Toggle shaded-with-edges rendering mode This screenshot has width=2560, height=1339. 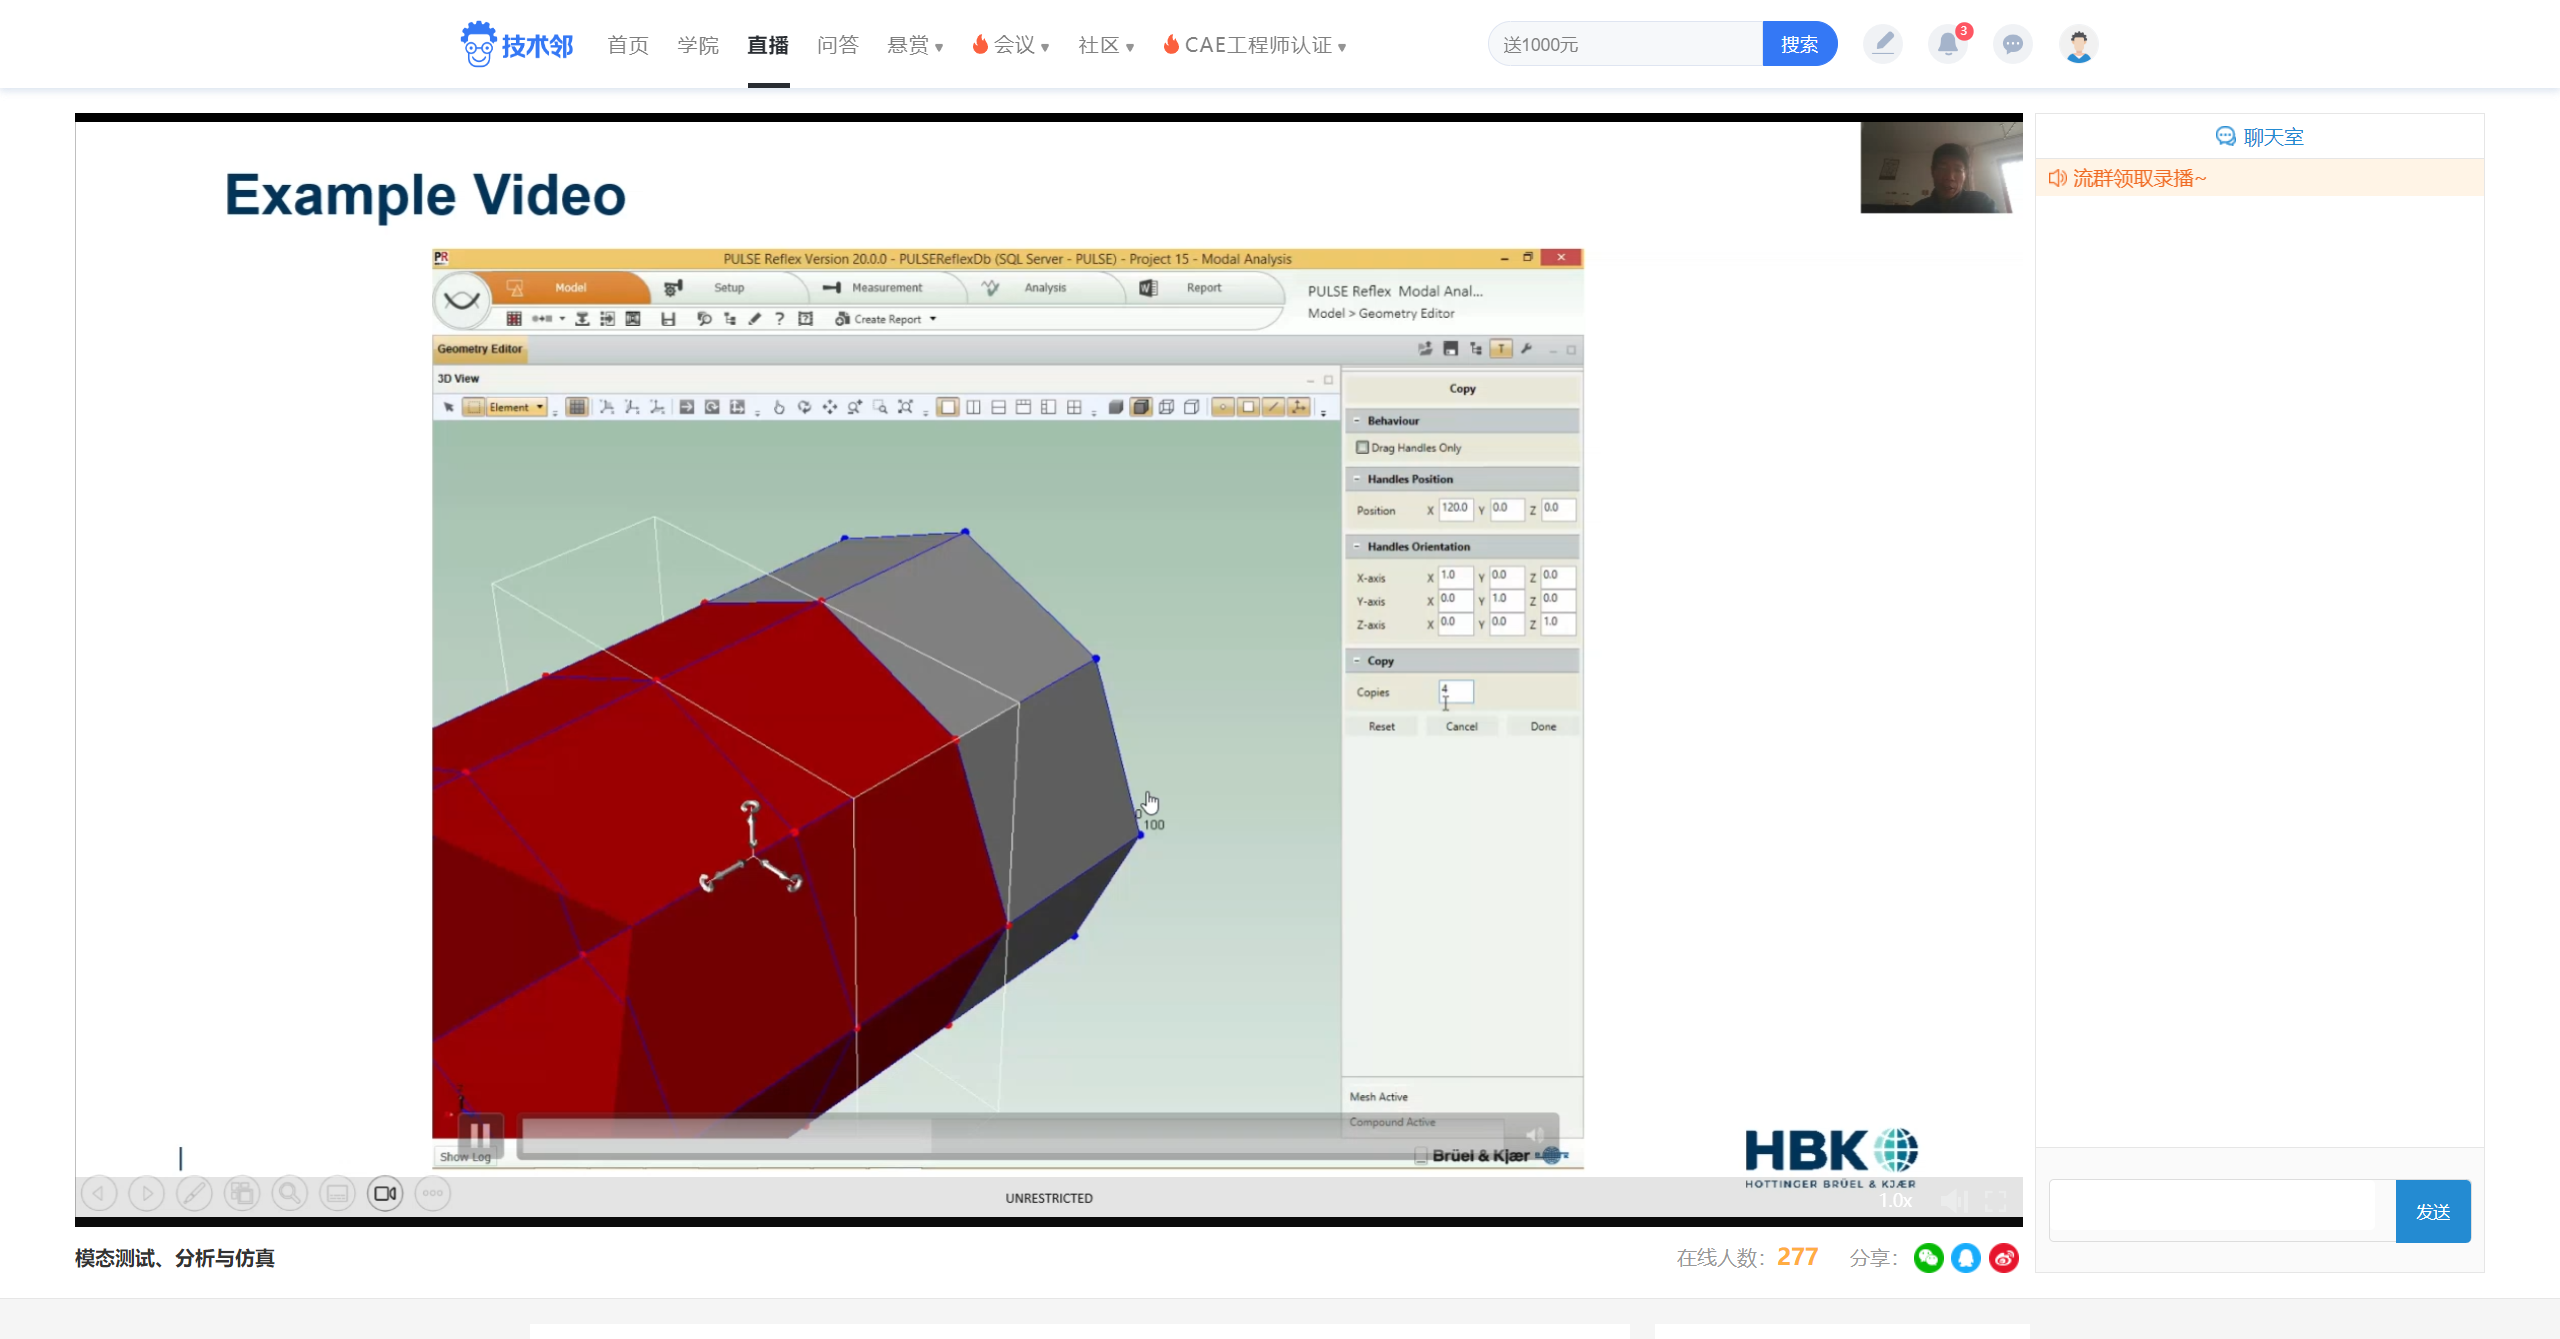click(x=1141, y=407)
